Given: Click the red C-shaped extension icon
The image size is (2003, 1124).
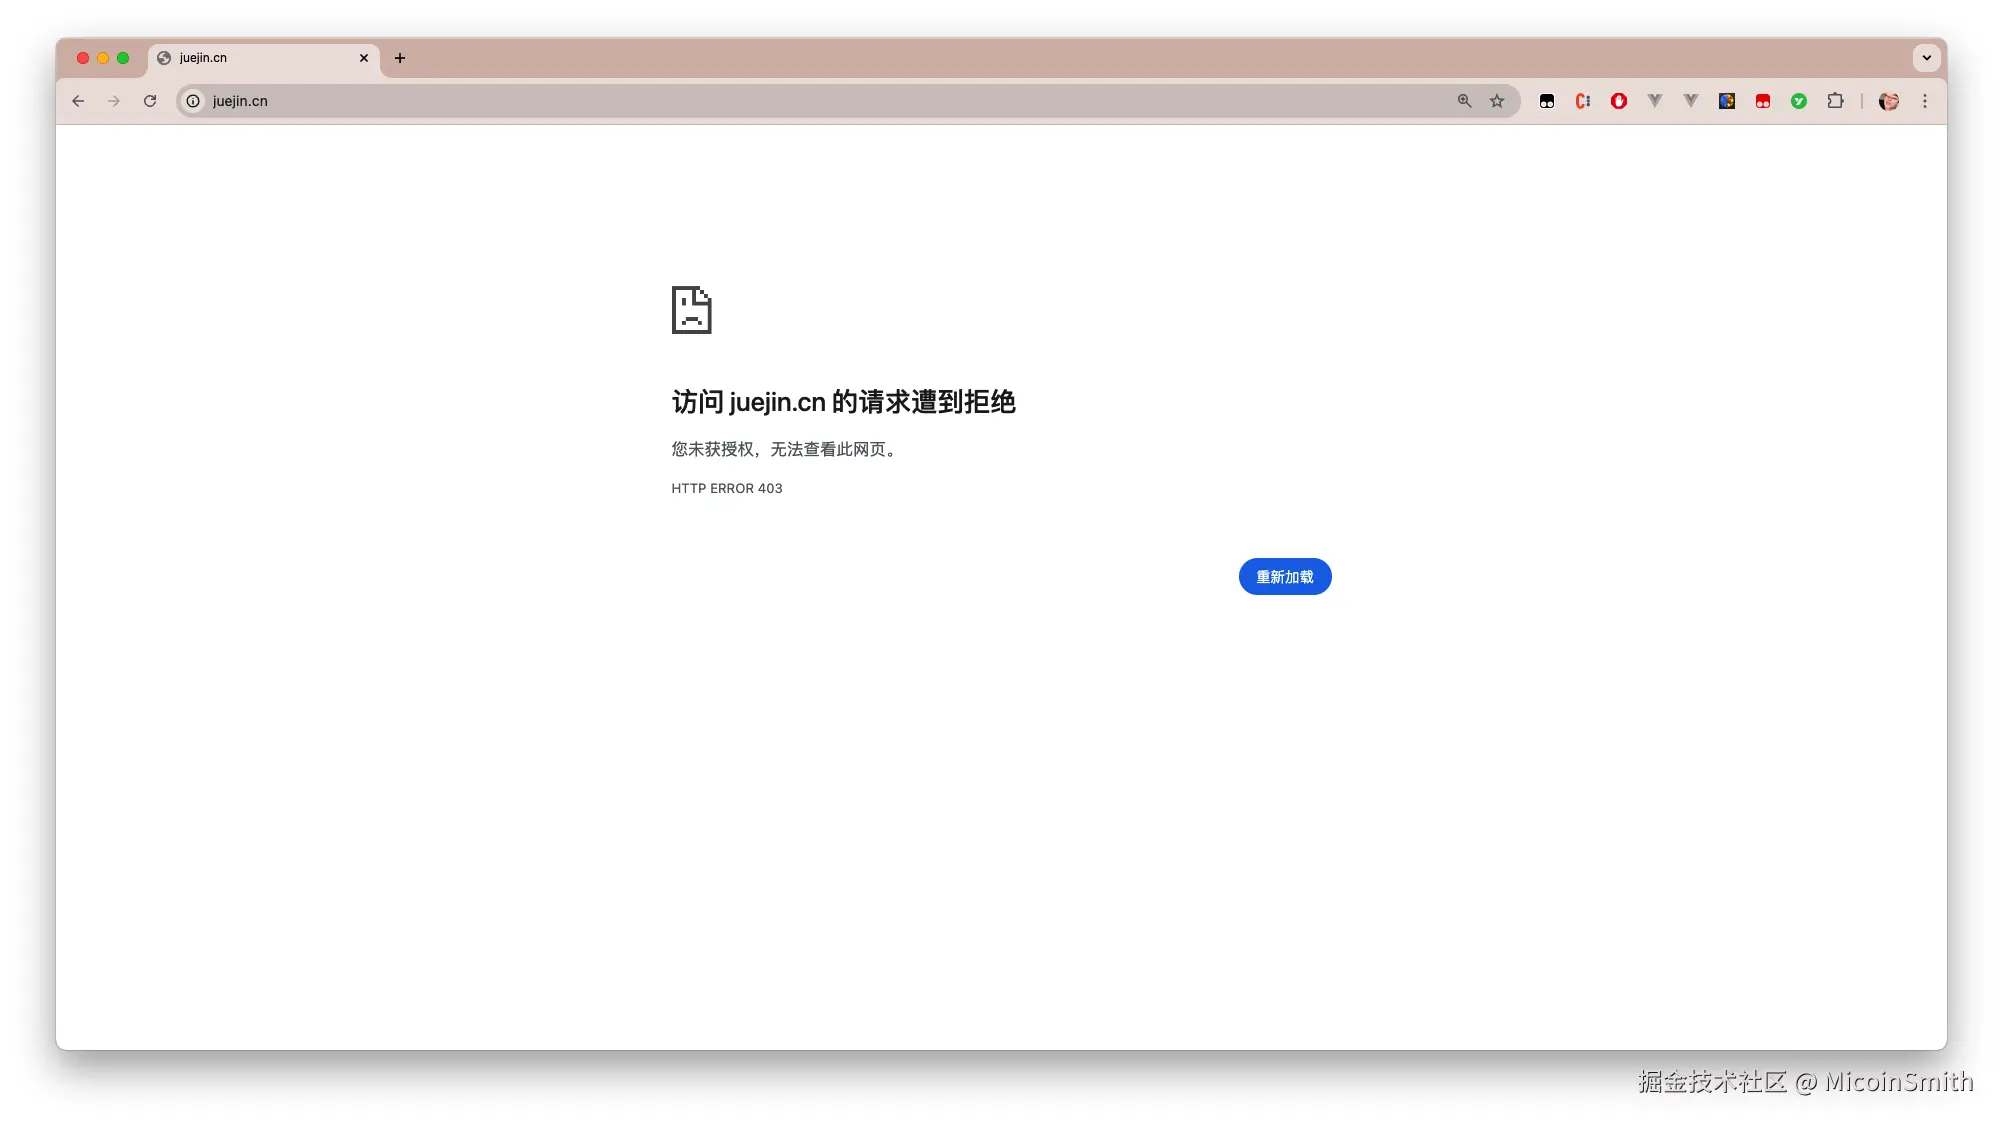Looking at the screenshot, I should point(1583,101).
